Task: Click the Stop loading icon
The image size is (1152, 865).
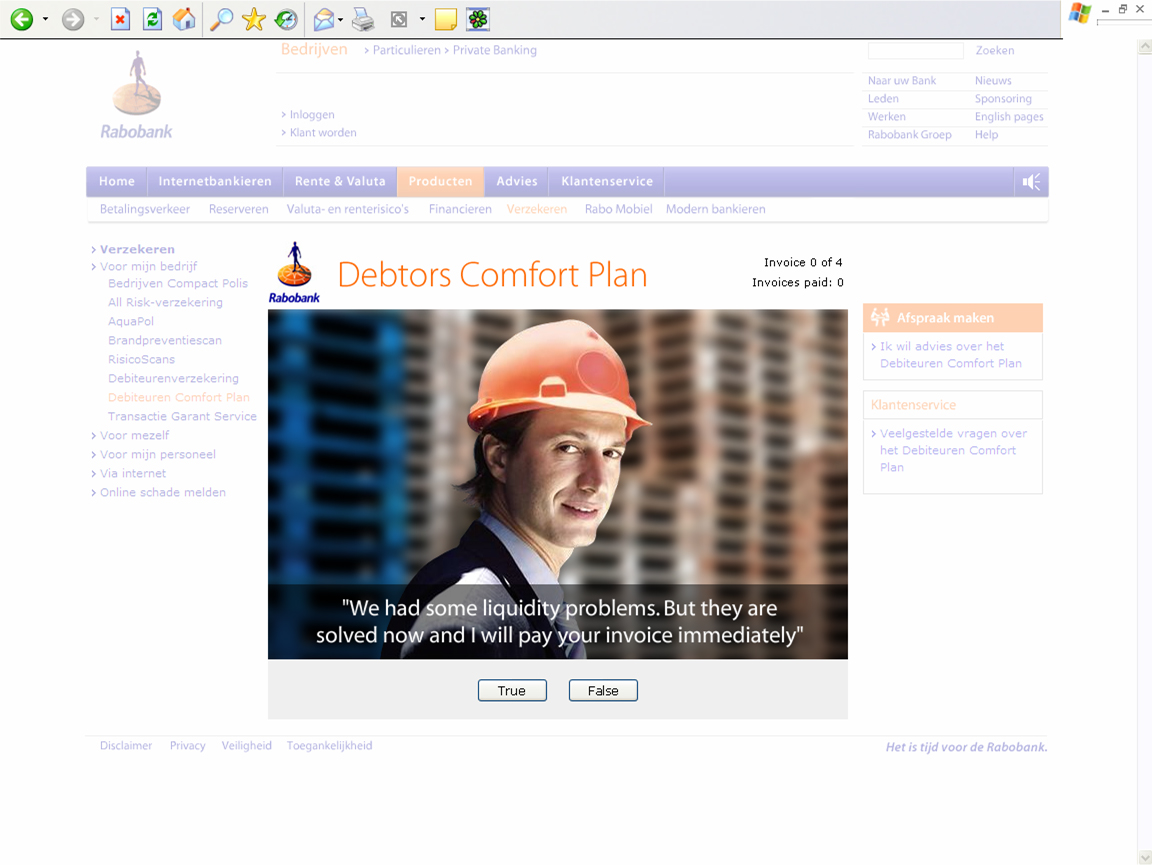Action: pos(120,19)
